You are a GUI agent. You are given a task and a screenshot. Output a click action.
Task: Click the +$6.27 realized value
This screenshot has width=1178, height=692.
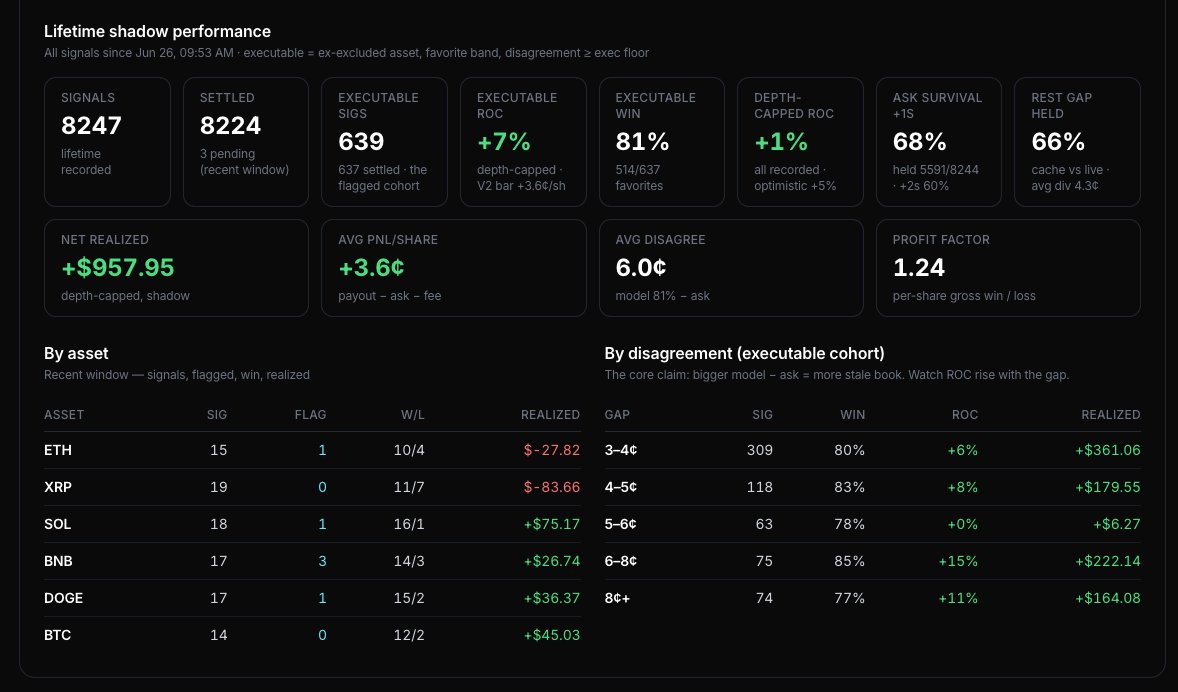pyautogui.click(x=1116, y=524)
